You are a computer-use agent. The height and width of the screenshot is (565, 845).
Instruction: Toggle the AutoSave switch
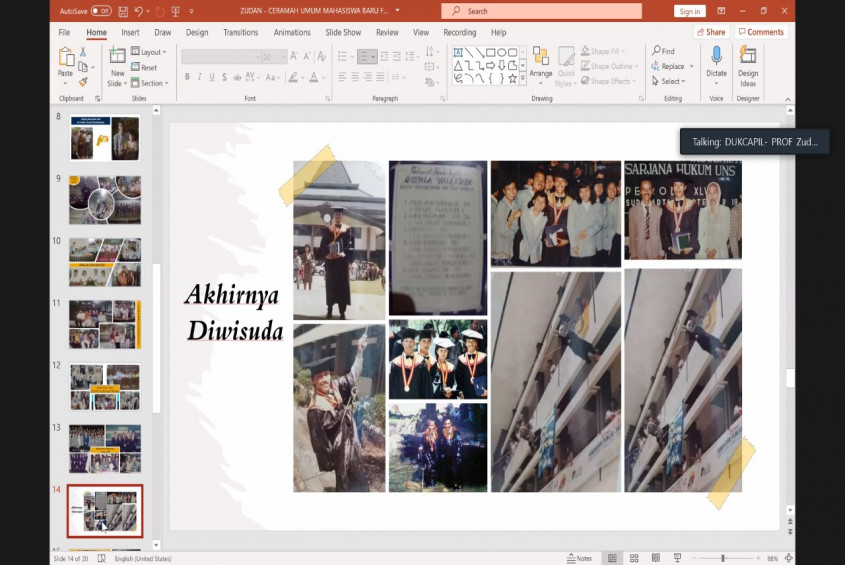(x=100, y=11)
